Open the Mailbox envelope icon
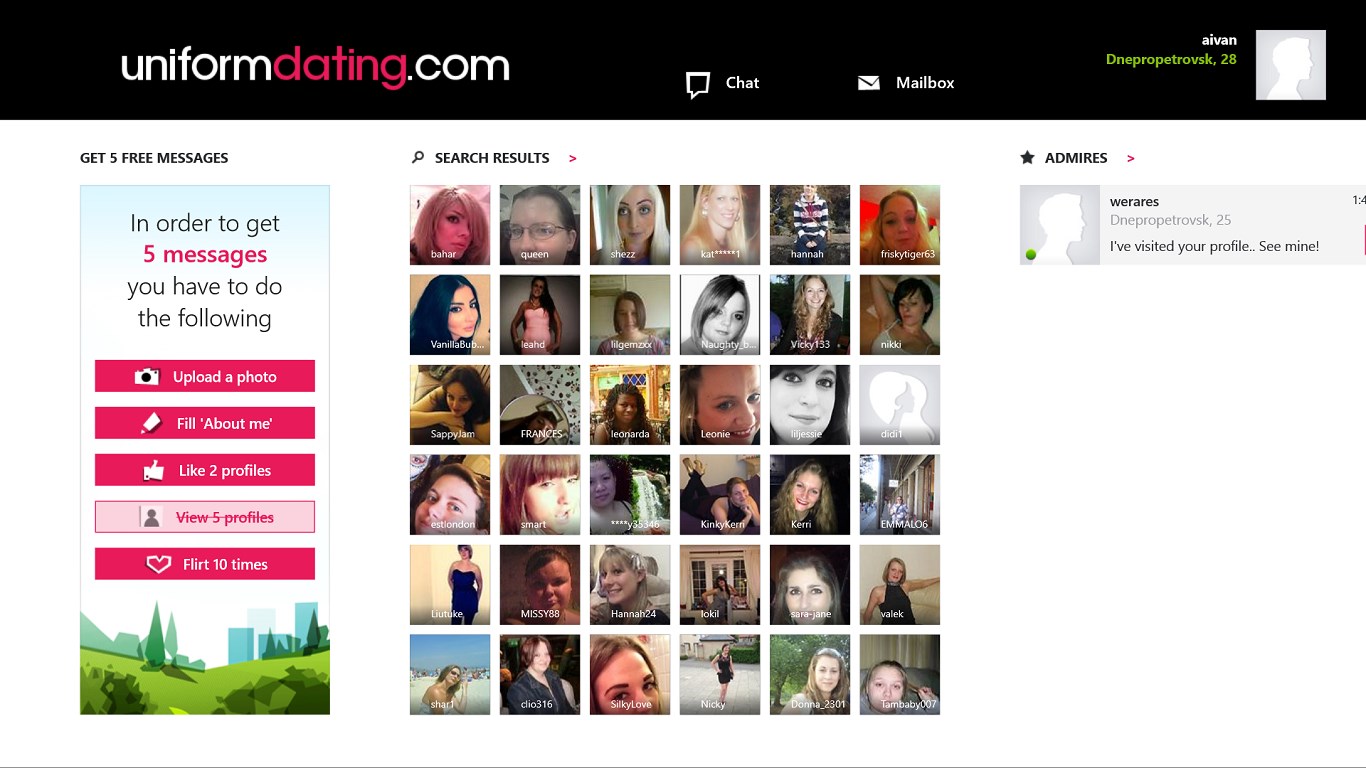 [x=869, y=83]
